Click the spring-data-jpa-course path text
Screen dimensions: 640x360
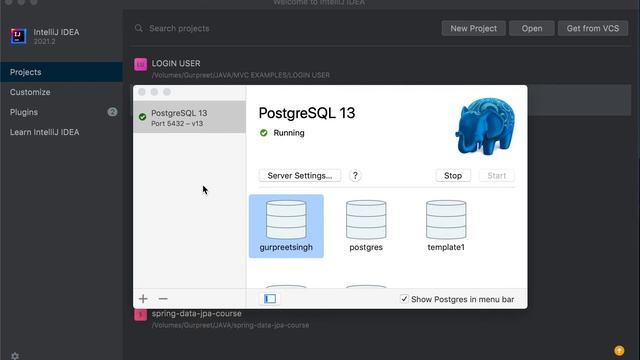[x=230, y=325]
